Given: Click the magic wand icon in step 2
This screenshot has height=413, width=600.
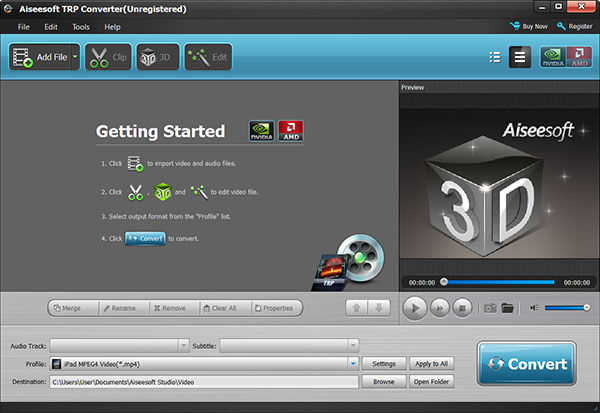Looking at the screenshot, I should (199, 192).
